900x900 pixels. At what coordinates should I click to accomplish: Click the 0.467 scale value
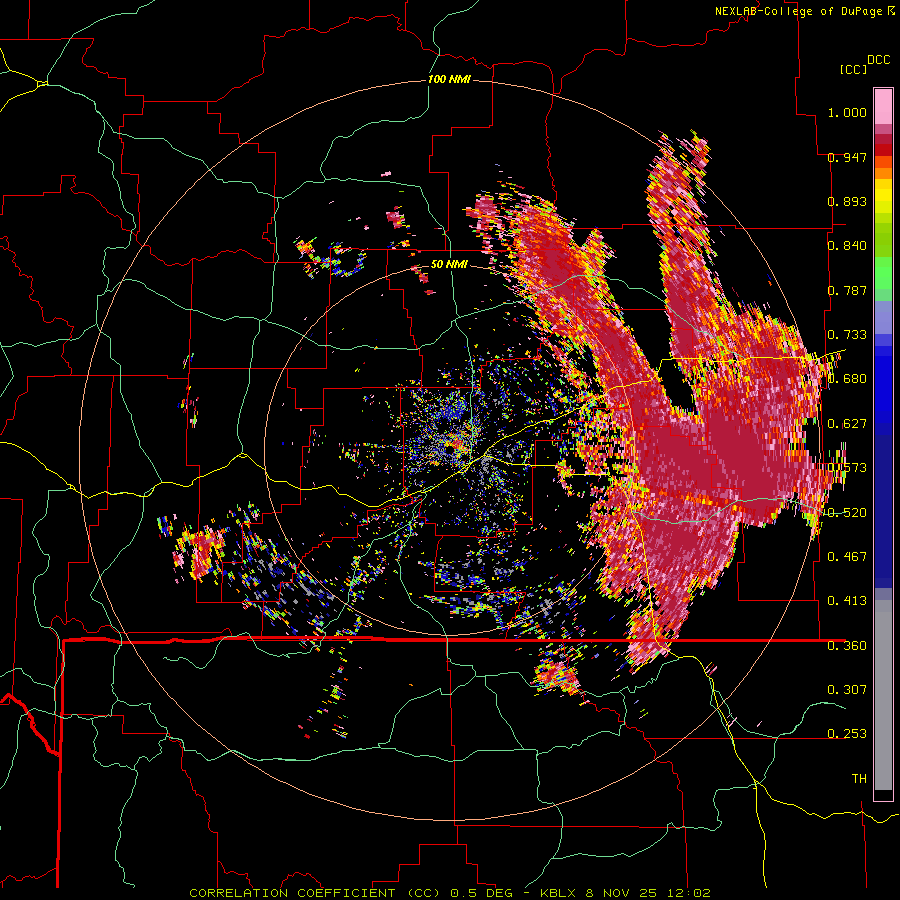click(x=847, y=556)
